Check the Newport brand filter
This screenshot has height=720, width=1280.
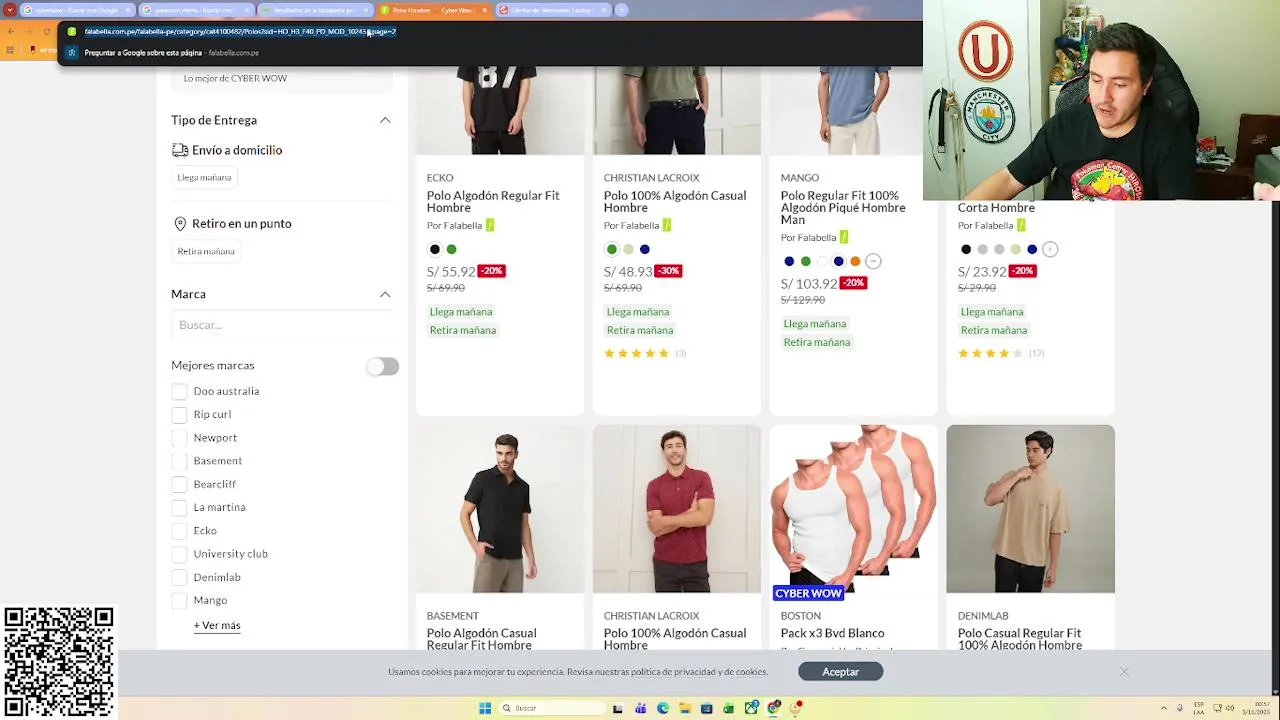pyautogui.click(x=179, y=438)
